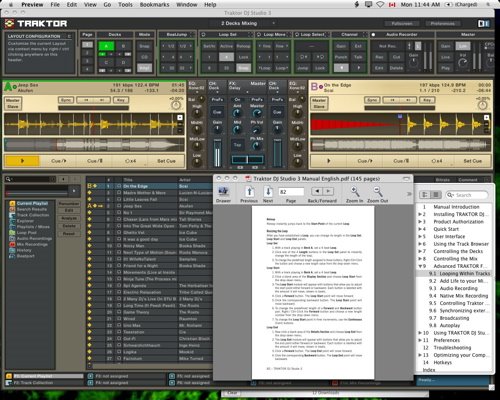Expand chapter 11 Preferences in the outline
This screenshot has width=500, height=400.
tap(420, 340)
